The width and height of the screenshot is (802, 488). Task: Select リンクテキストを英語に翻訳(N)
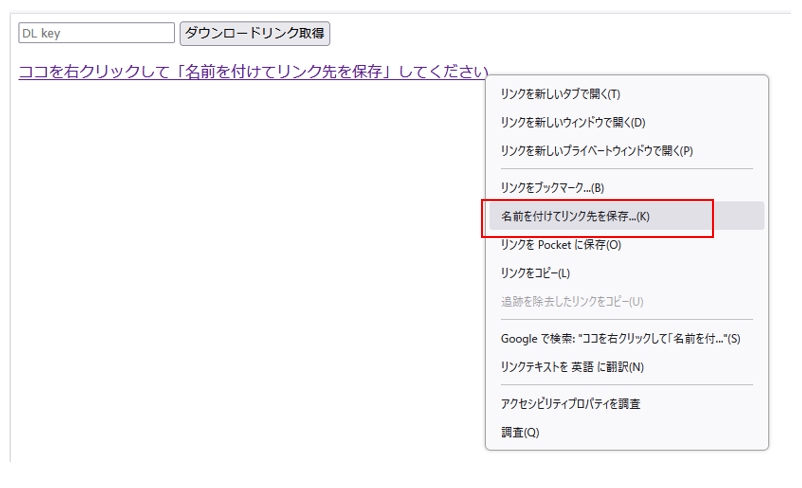[x=572, y=367]
